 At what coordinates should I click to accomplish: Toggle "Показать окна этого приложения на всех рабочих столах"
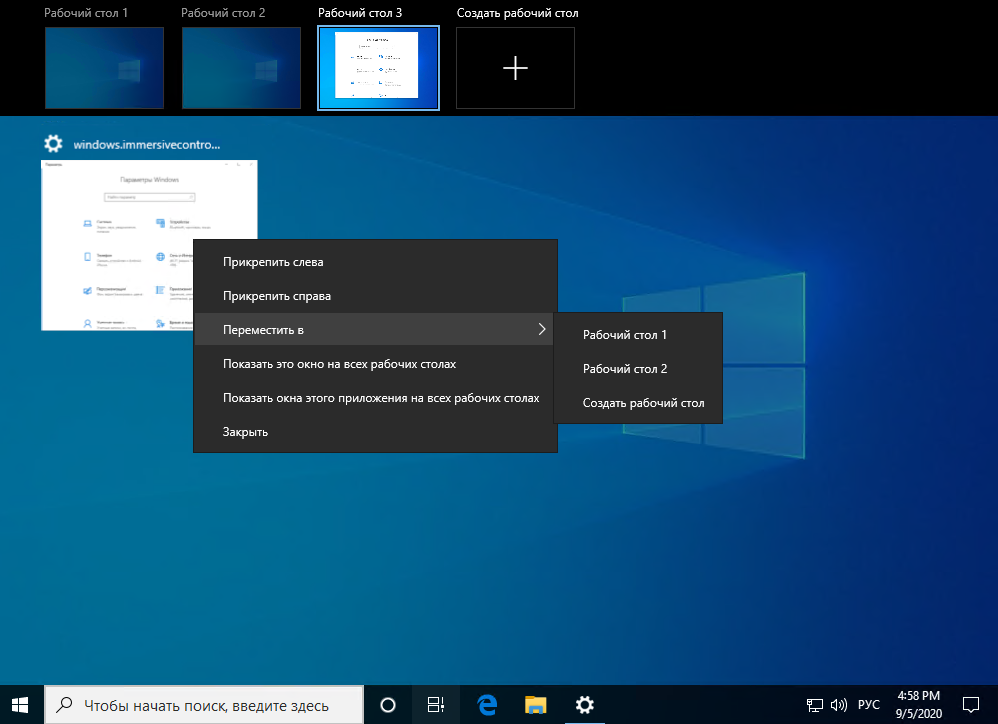tap(380, 398)
